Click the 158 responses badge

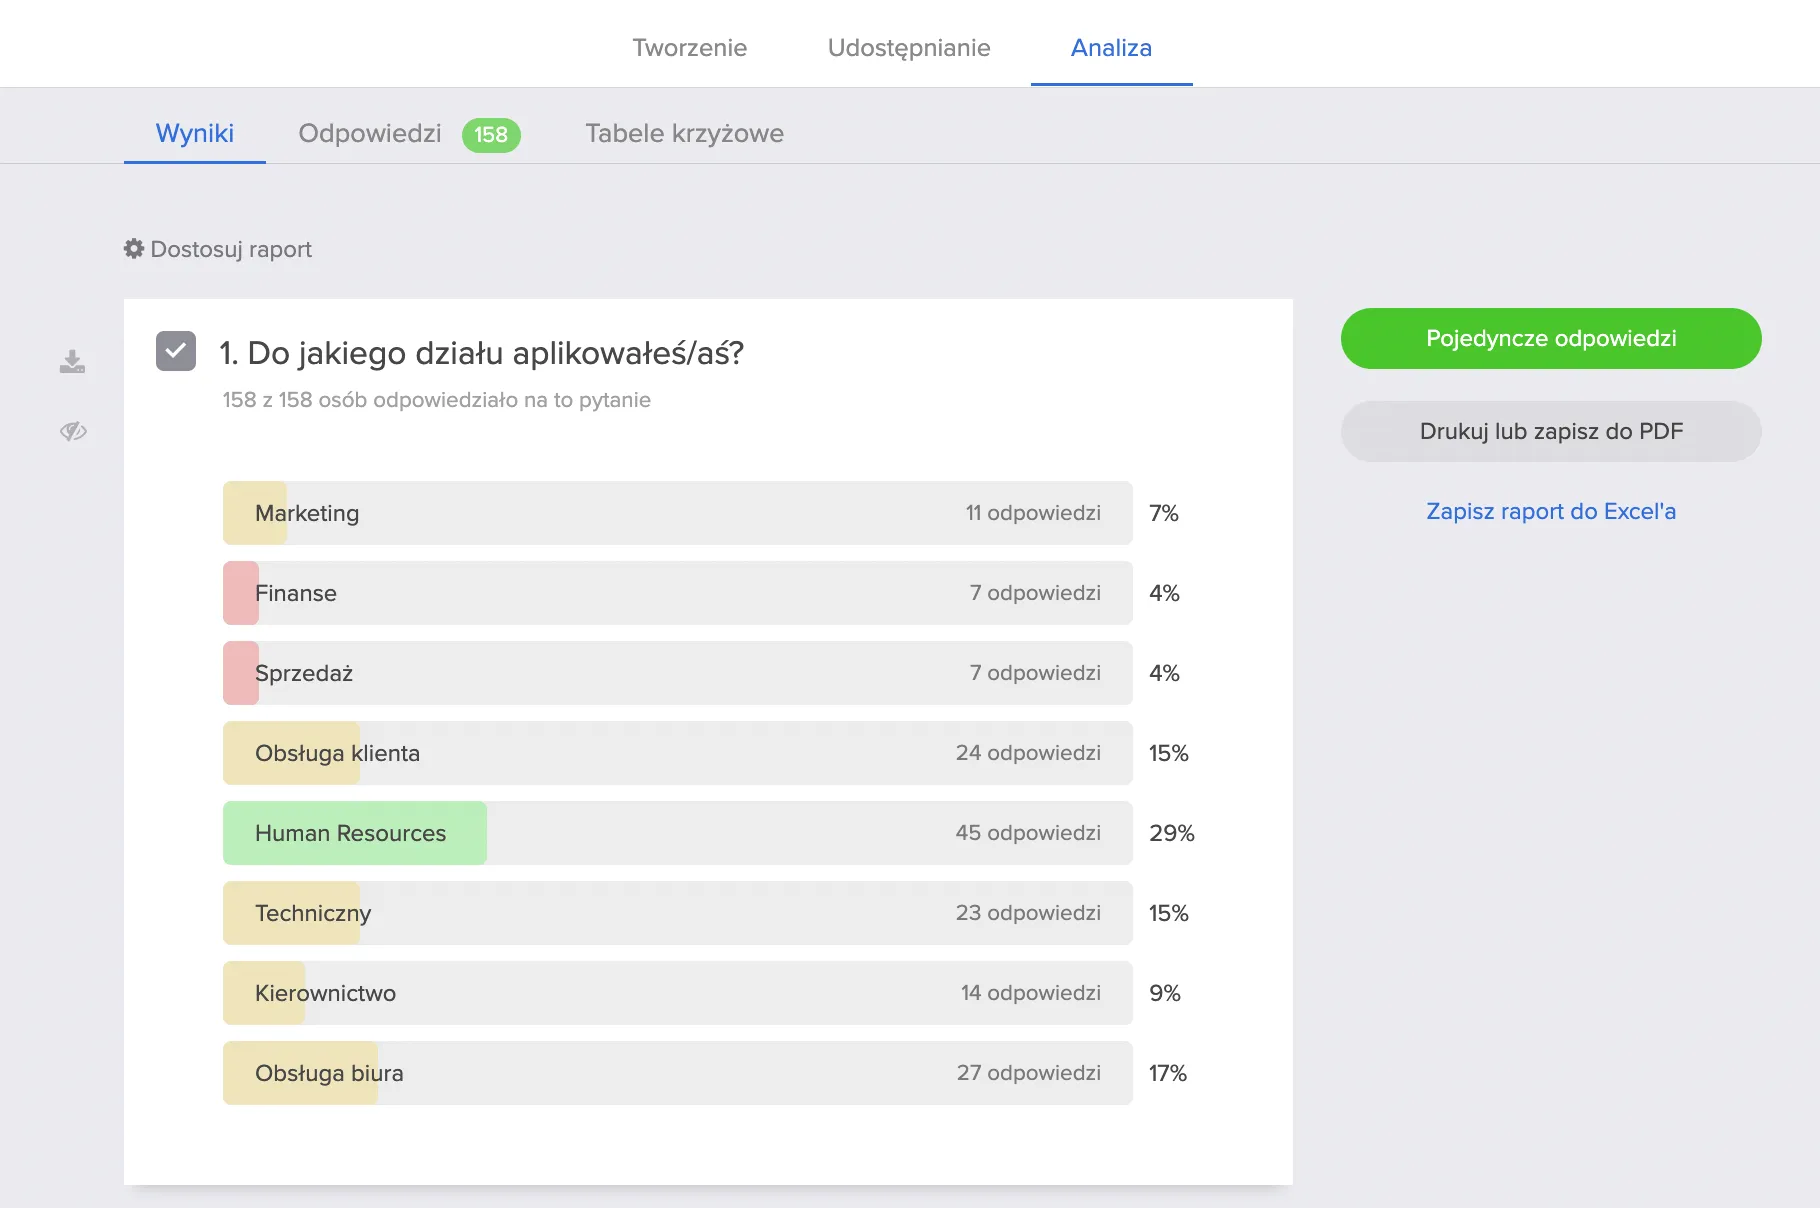(x=491, y=135)
